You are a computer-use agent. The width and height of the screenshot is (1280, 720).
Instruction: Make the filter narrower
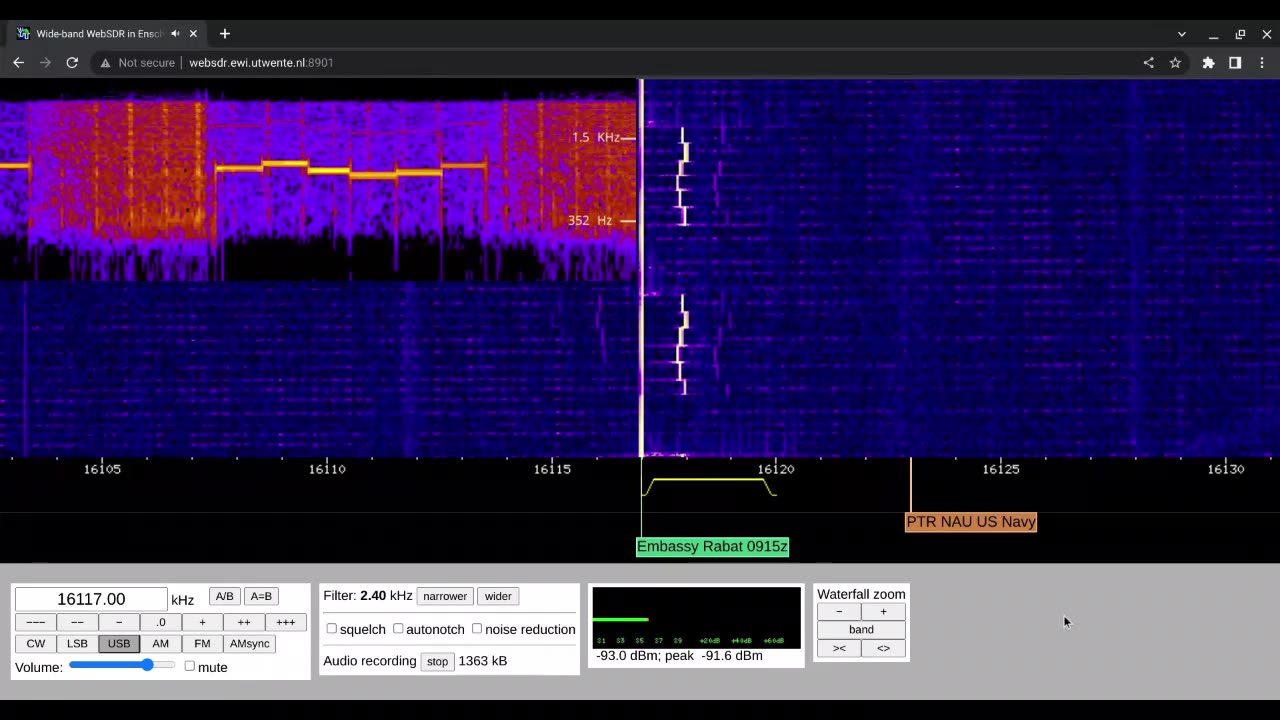tap(445, 596)
